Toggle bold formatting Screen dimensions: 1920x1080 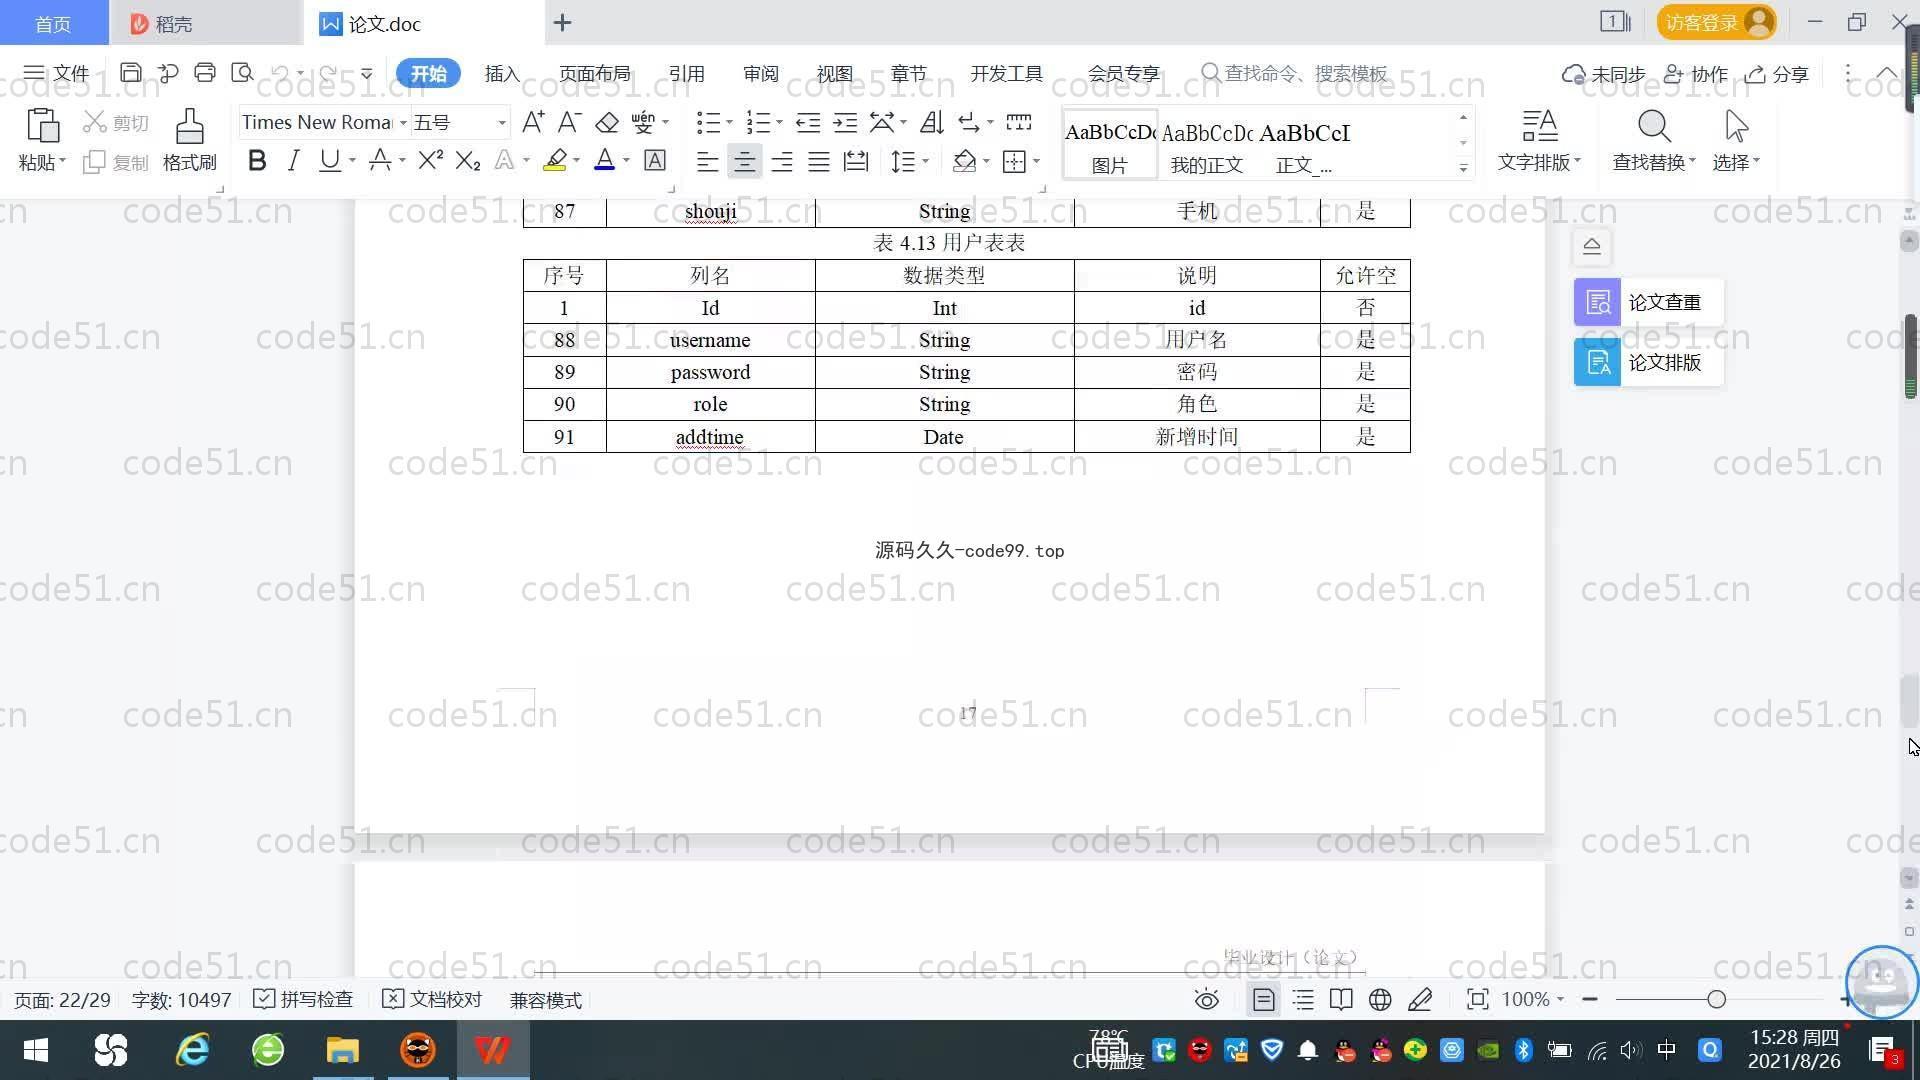pyautogui.click(x=257, y=161)
